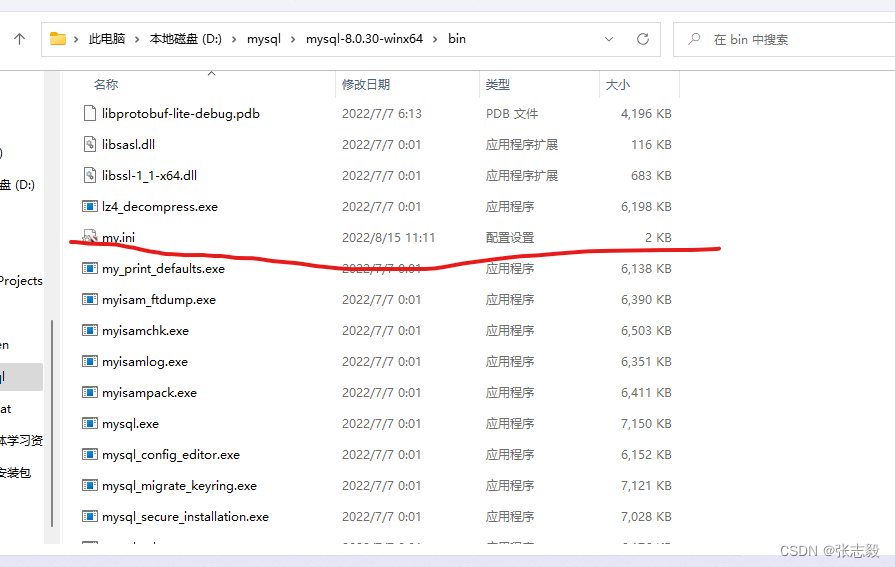
Task: Select file name libprotobuf-lite-debug.pdb
Action: (x=181, y=114)
